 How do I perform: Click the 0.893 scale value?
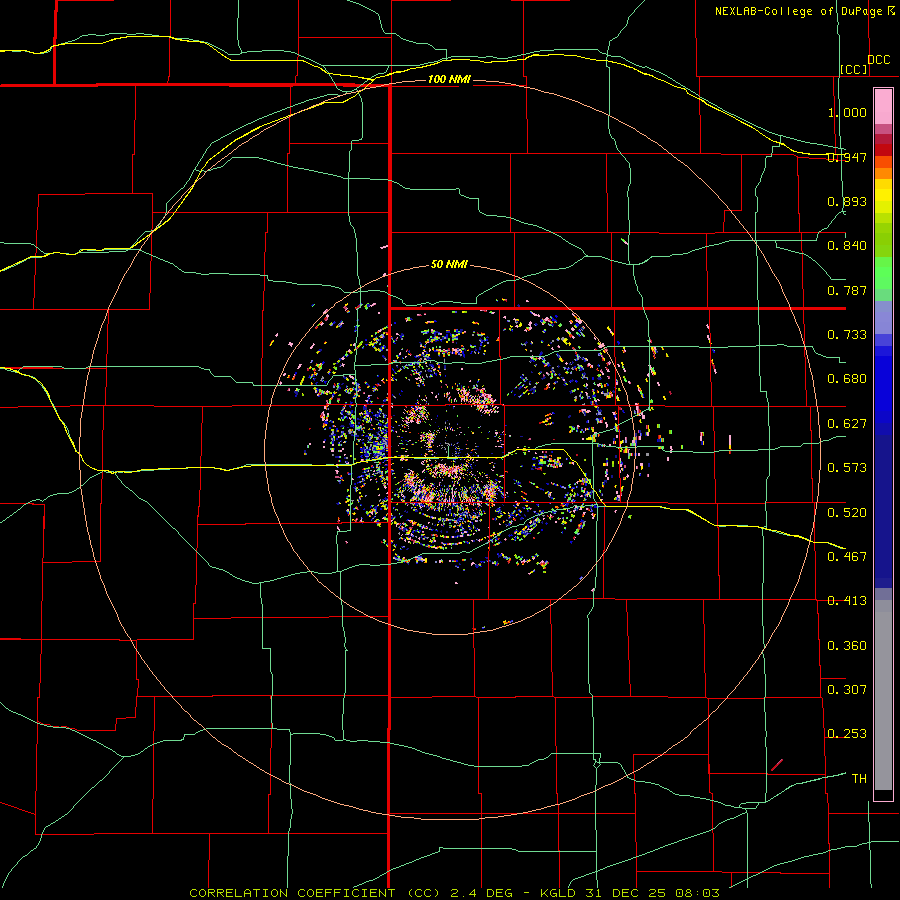[x=847, y=201]
